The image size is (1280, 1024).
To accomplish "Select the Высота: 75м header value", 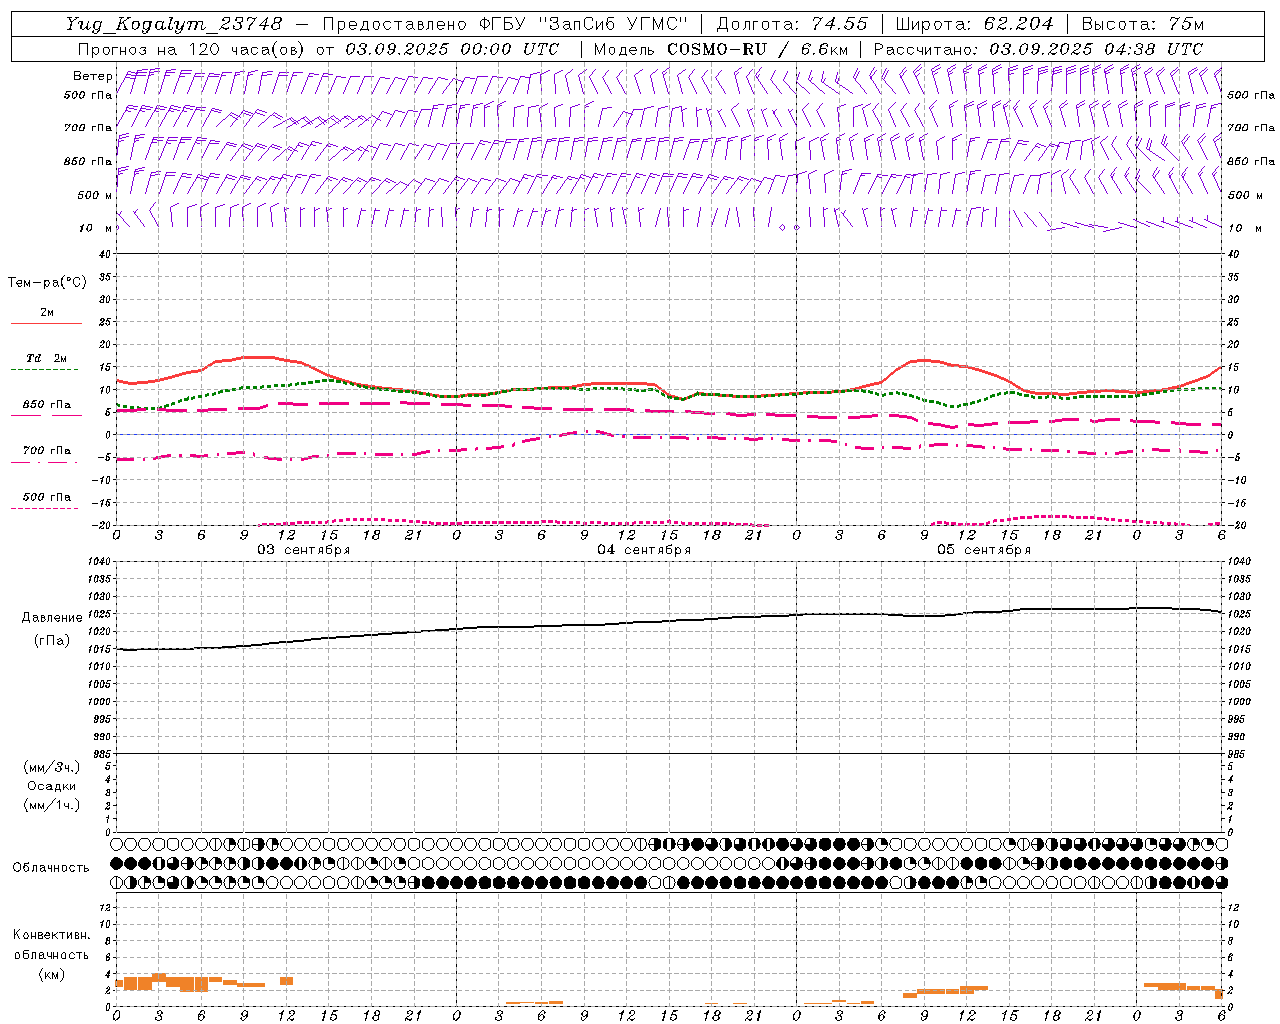I will 1143,24.
